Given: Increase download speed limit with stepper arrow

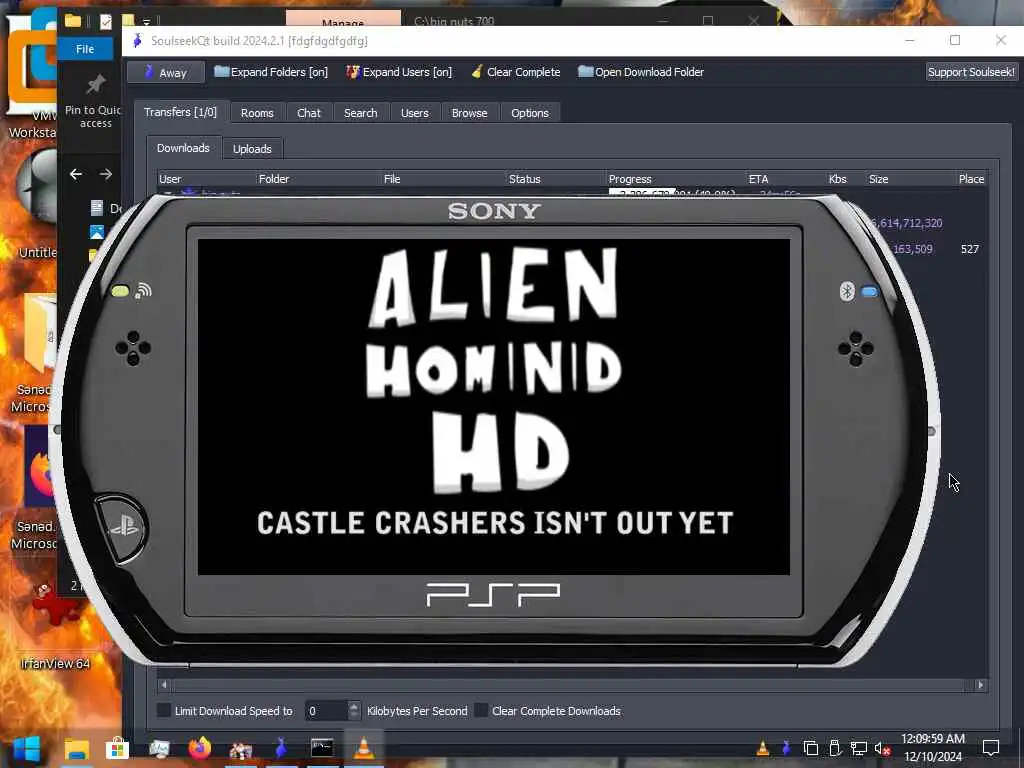Looking at the screenshot, I should click(x=354, y=706).
